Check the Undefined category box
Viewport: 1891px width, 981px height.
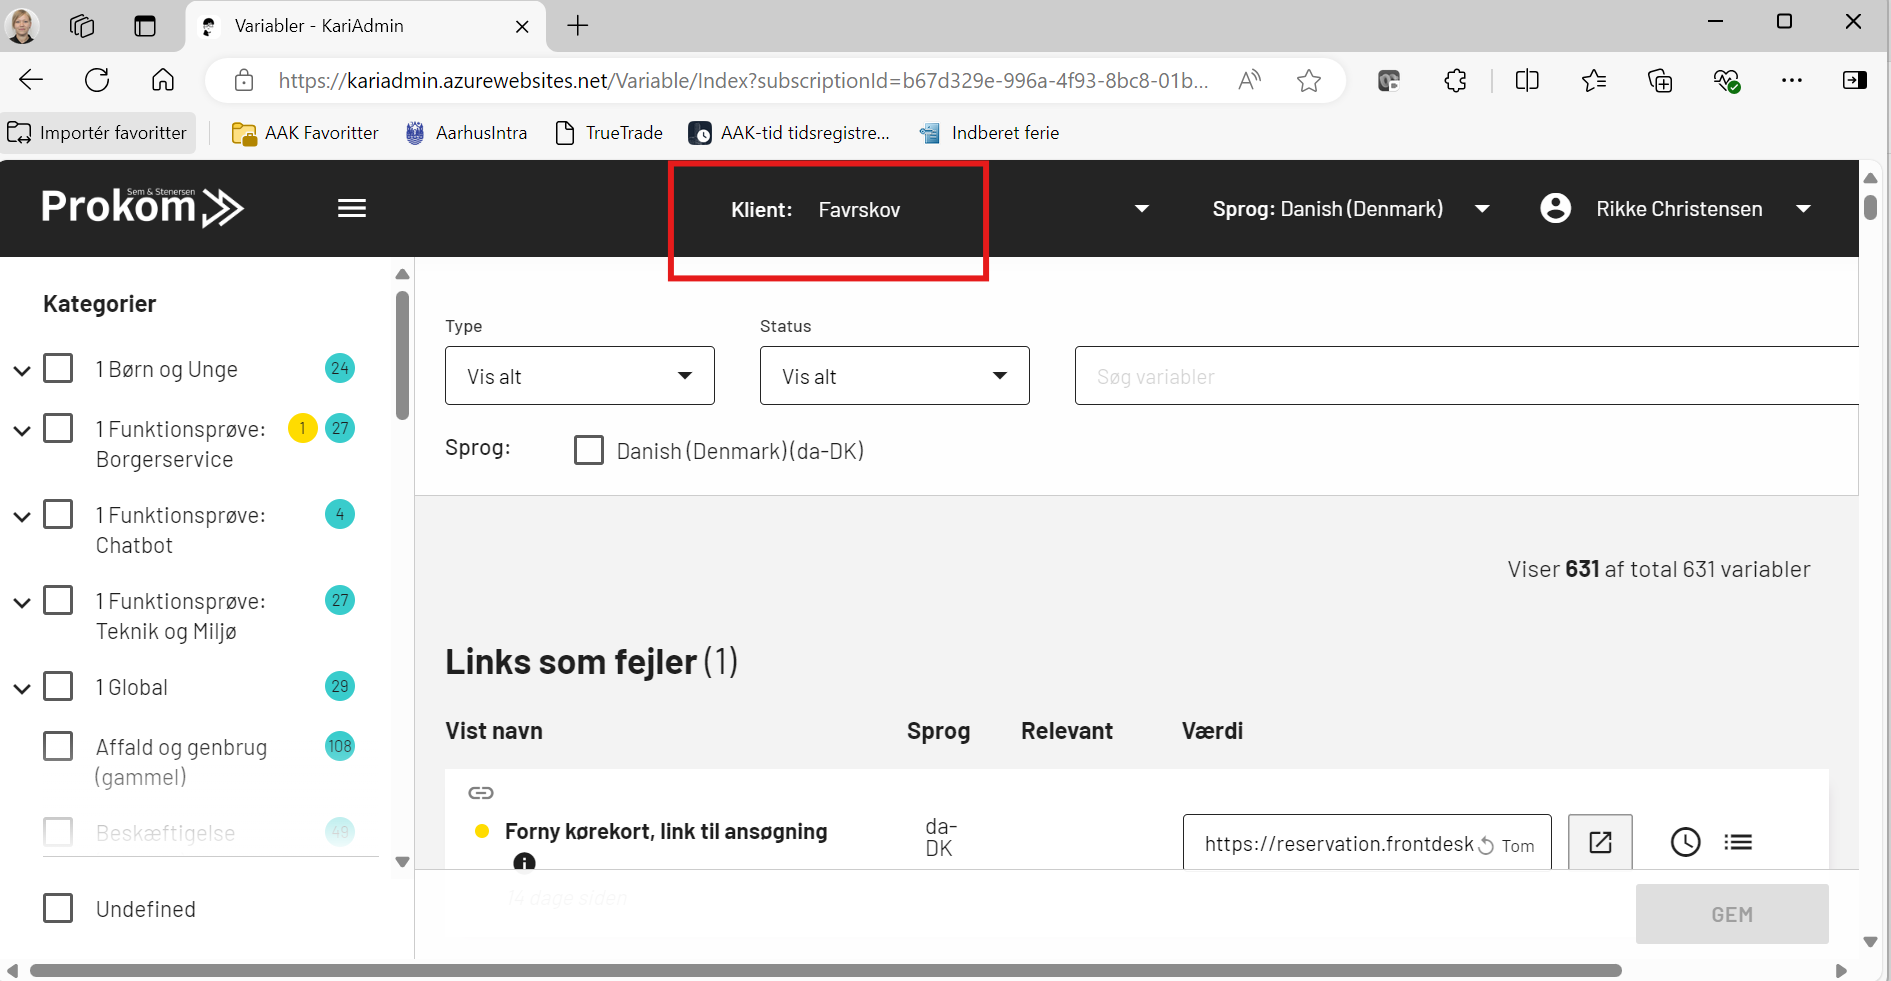tap(59, 908)
